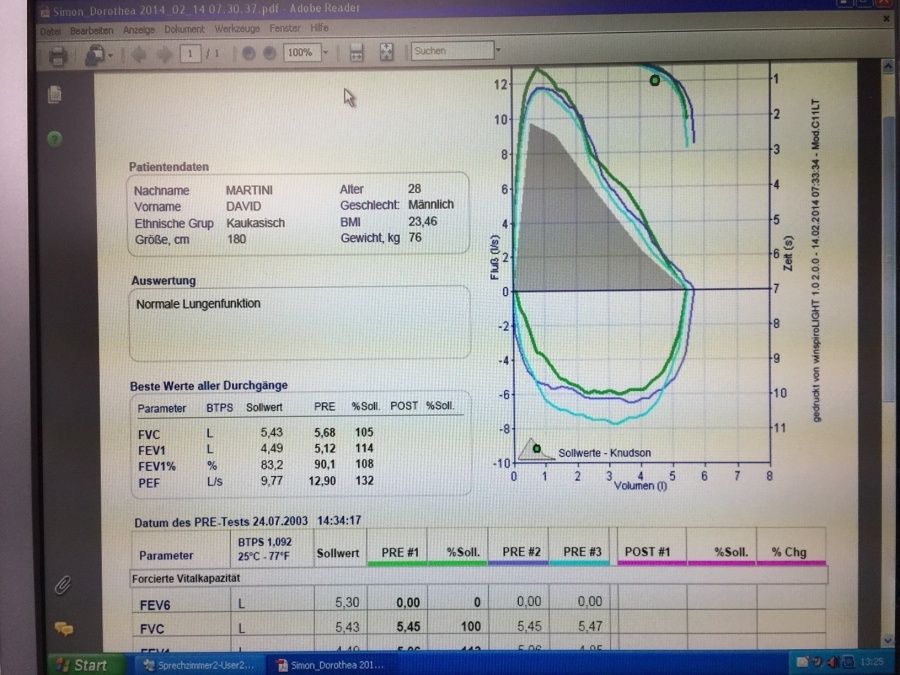This screenshot has height=675, width=900.
Task: Open the Pages panel in the sidebar
Action: tap(56, 95)
